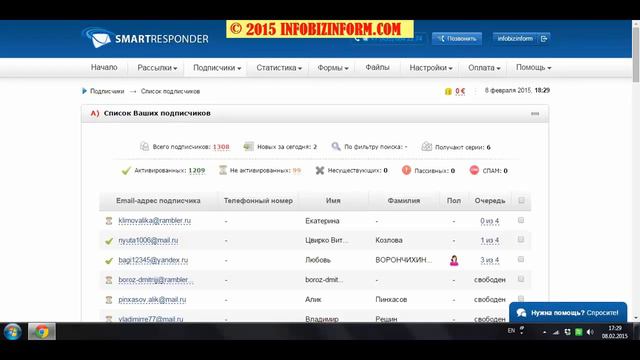Show hidden tray icons arrow
640x360 pixels.
coord(544,333)
